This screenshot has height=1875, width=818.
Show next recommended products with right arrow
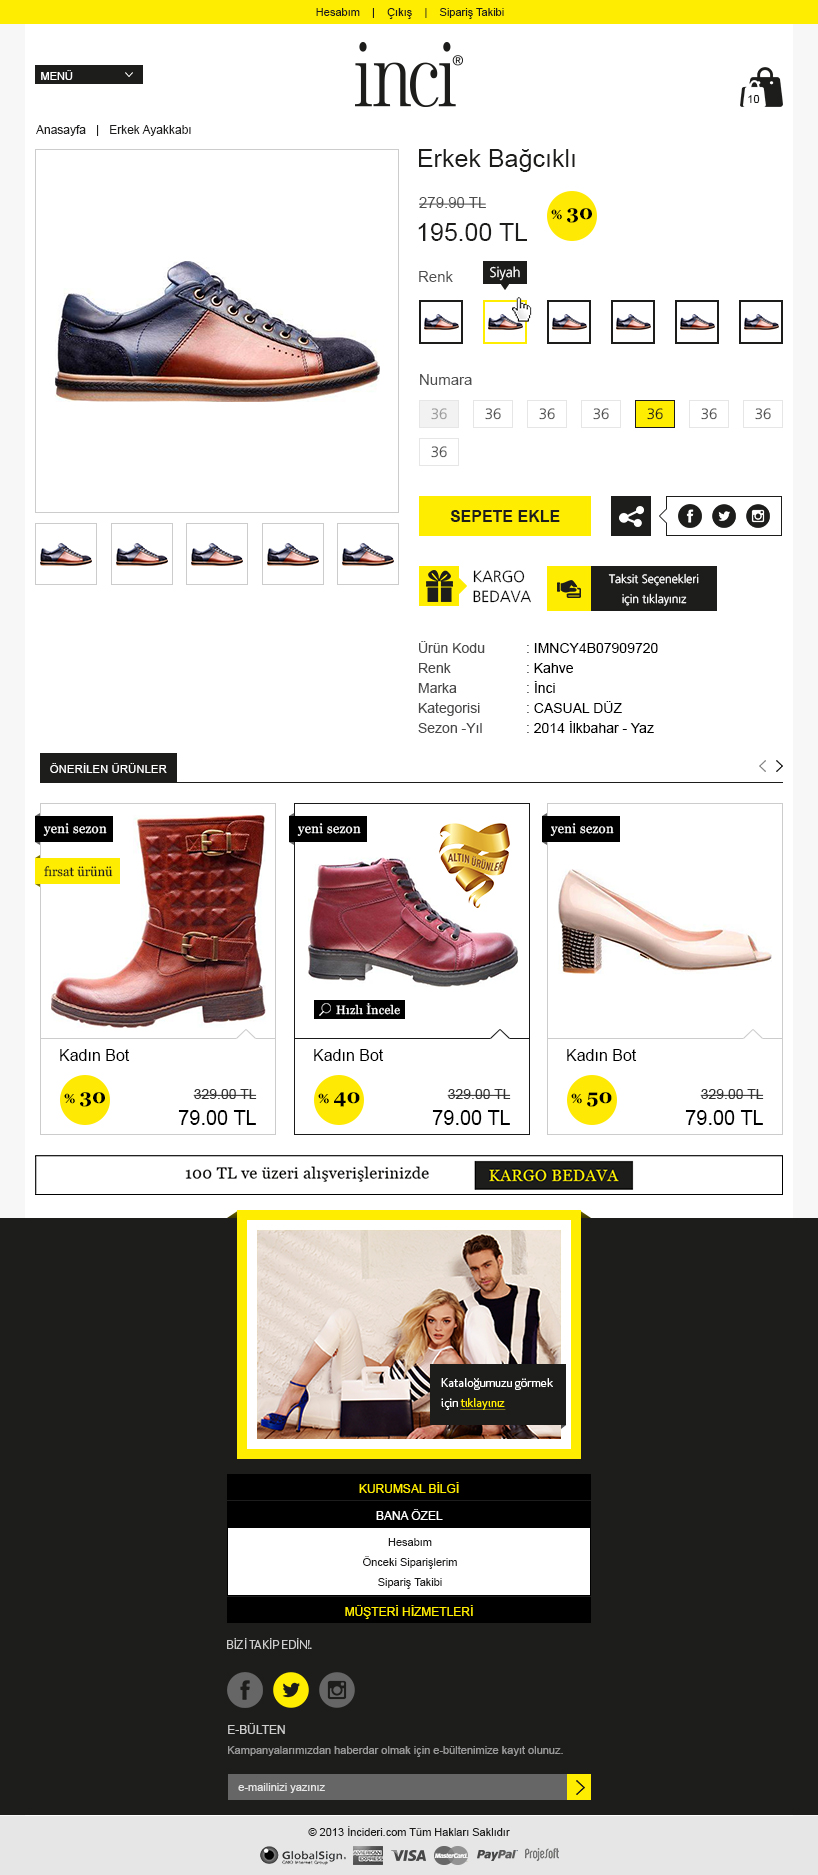[x=779, y=766]
